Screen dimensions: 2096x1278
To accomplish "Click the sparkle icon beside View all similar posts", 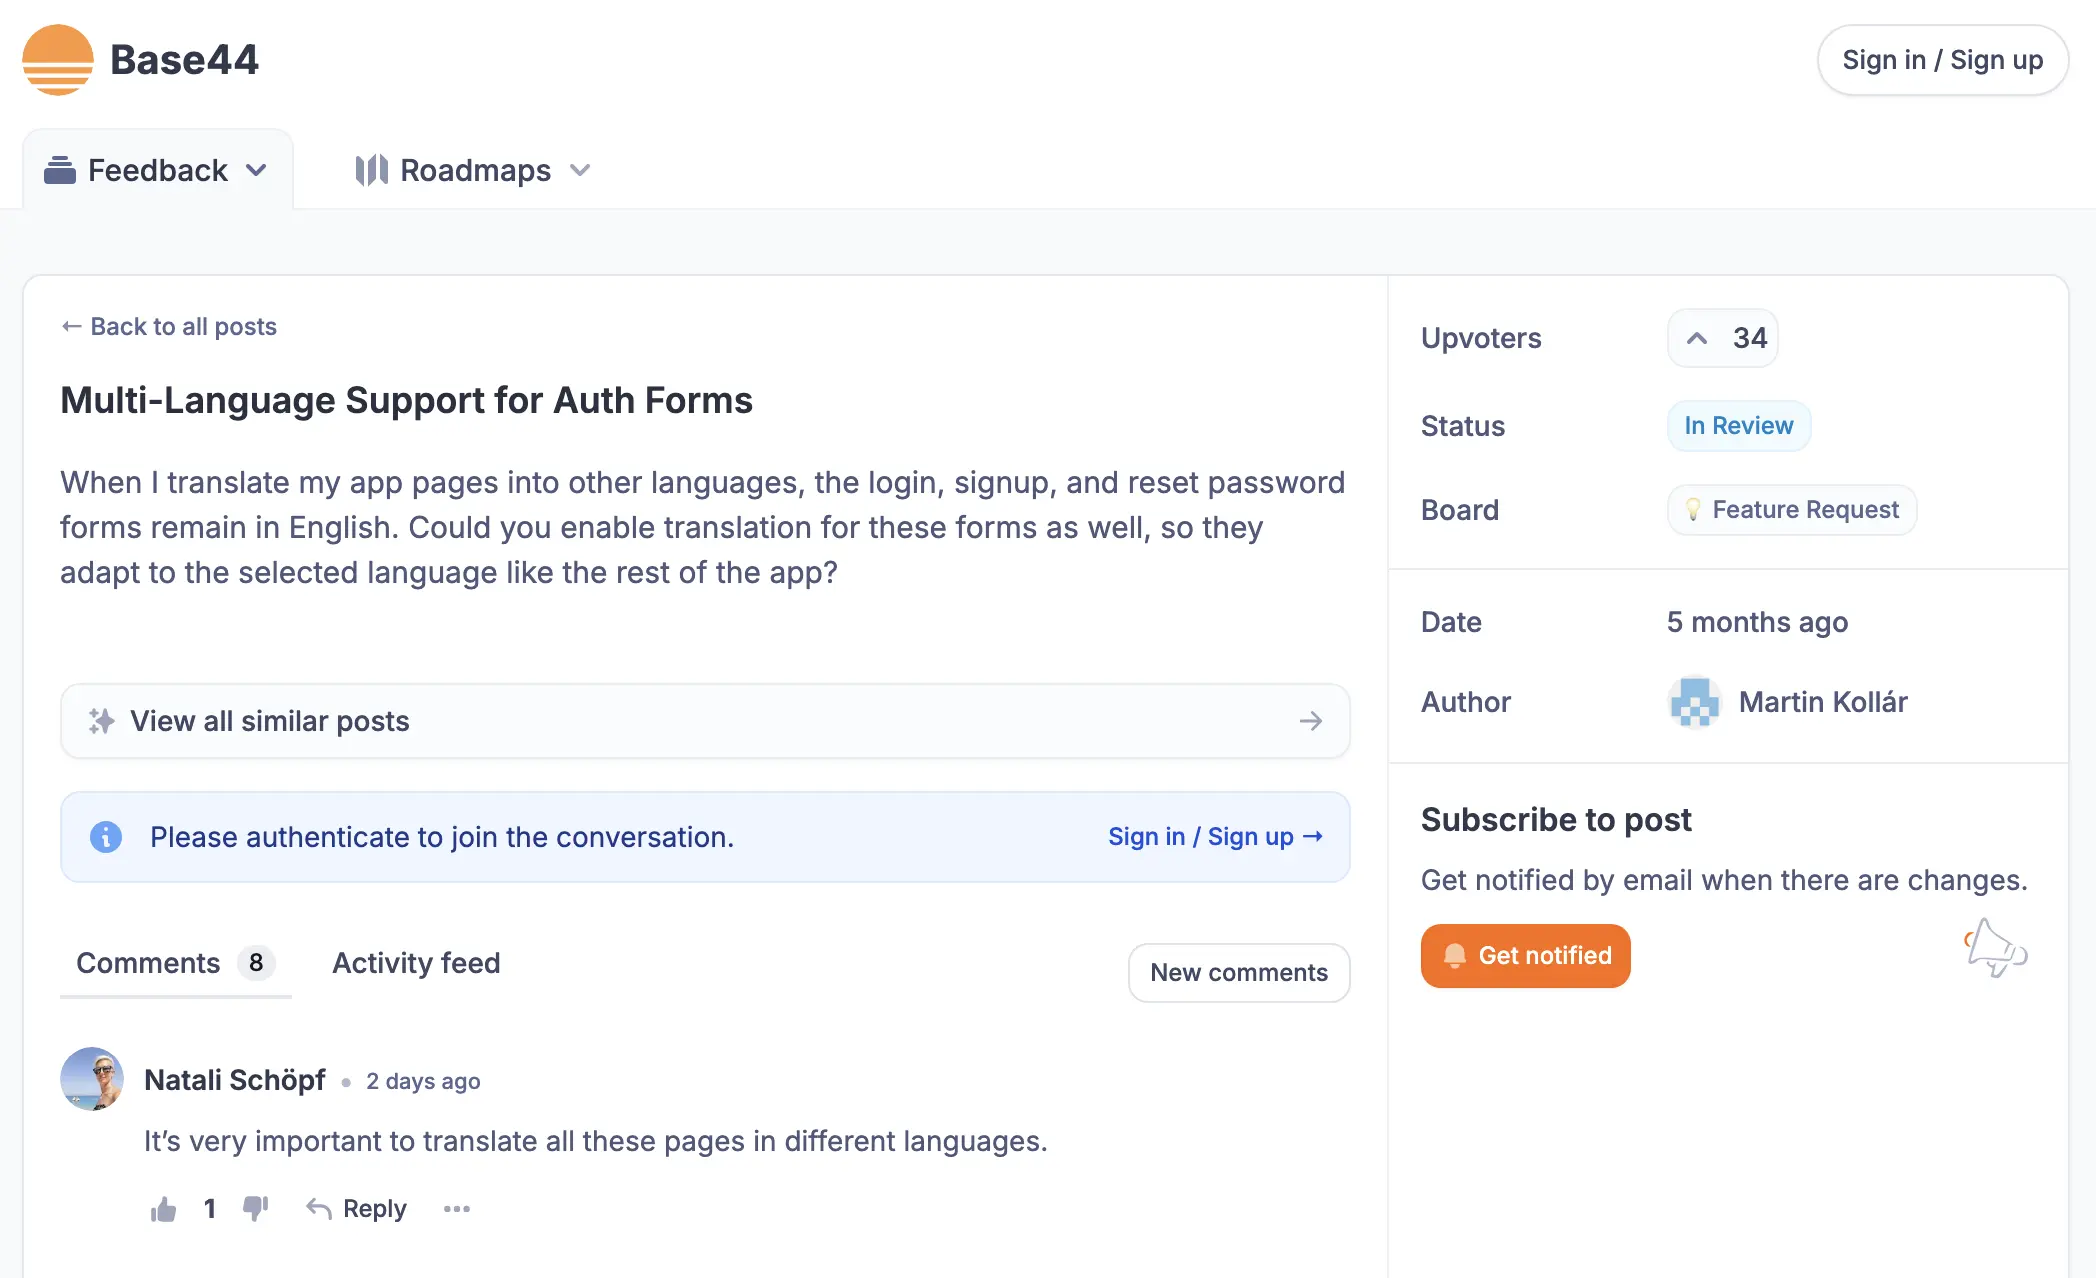I will point(102,721).
